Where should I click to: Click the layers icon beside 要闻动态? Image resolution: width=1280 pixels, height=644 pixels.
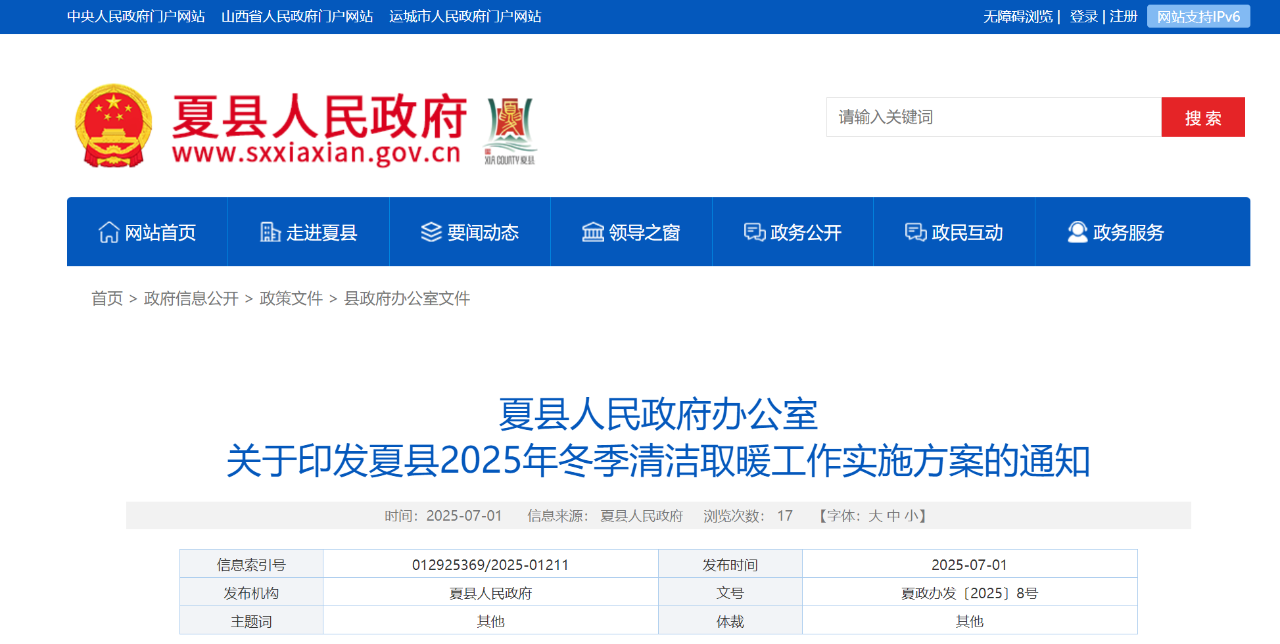point(431,232)
